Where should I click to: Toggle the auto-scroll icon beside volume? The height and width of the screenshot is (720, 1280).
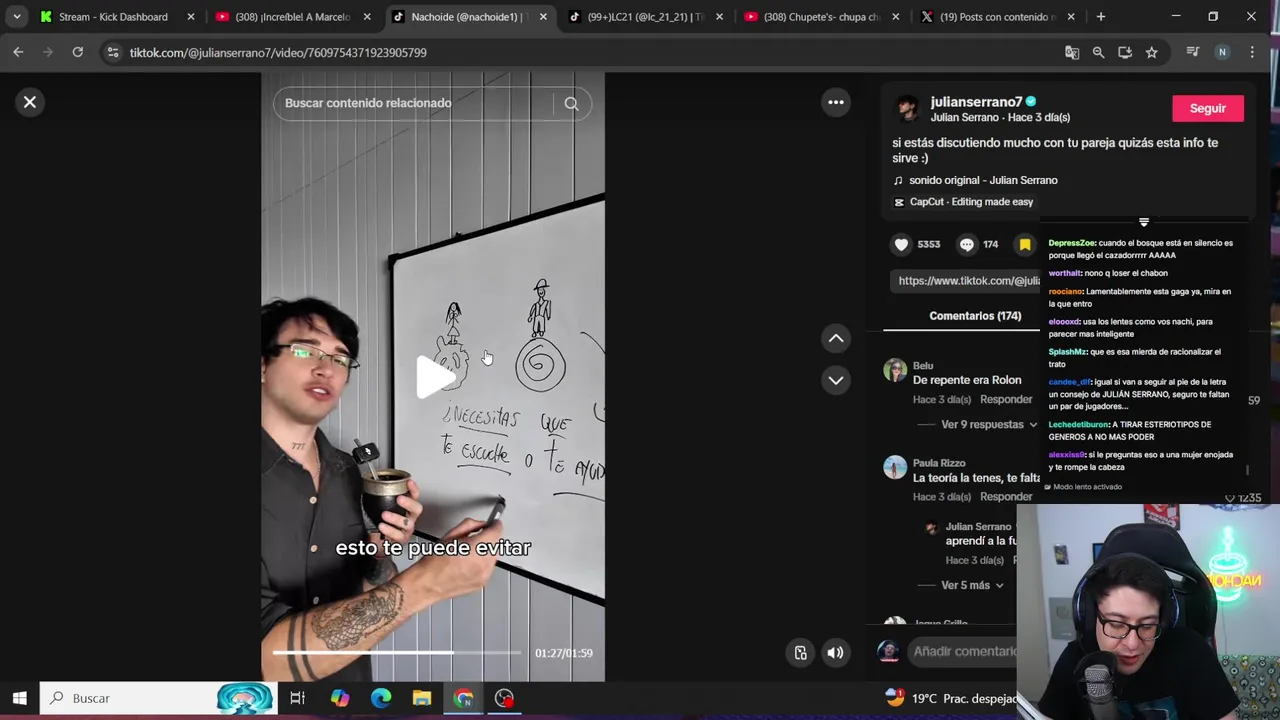pyautogui.click(x=801, y=653)
